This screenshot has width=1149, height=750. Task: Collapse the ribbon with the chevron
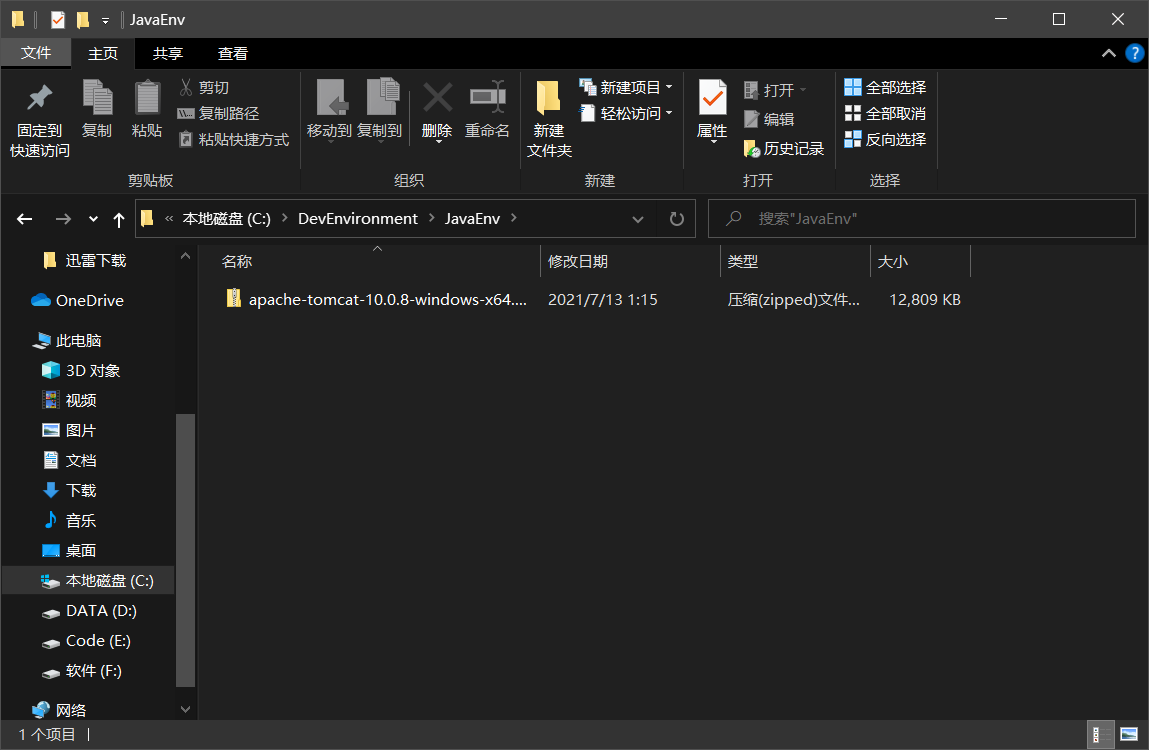(1109, 54)
